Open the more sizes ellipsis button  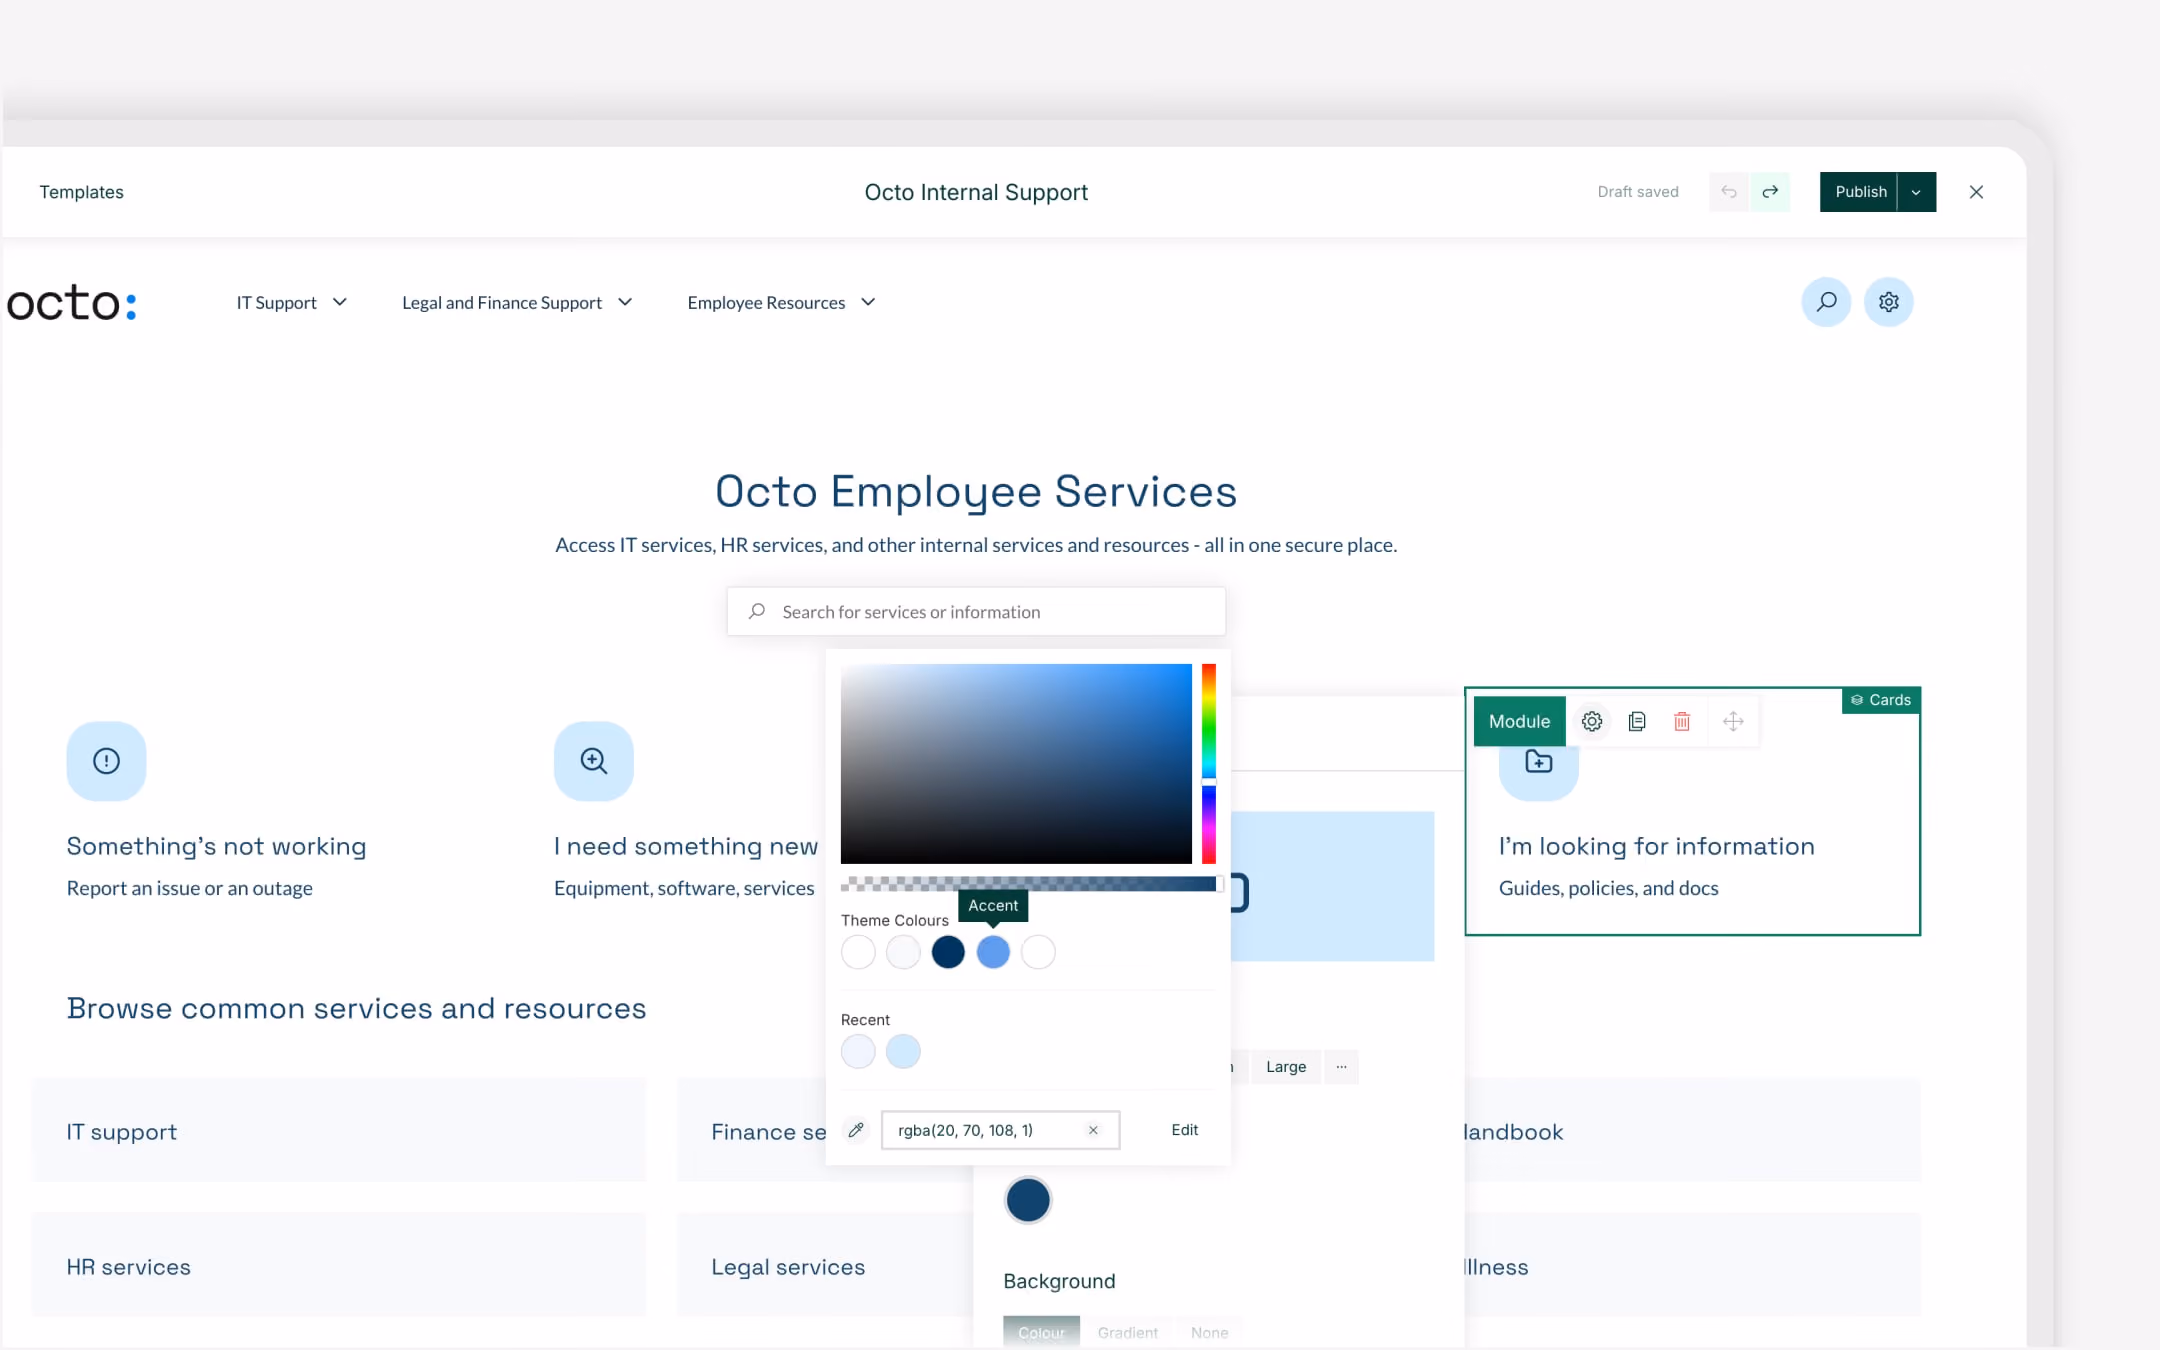point(1341,1067)
